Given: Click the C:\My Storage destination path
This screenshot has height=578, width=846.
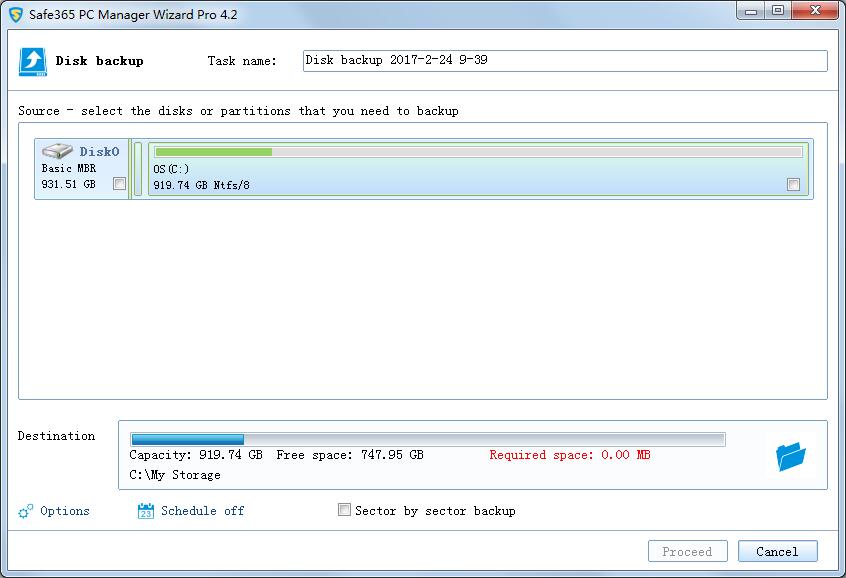Looking at the screenshot, I should click(175, 475).
